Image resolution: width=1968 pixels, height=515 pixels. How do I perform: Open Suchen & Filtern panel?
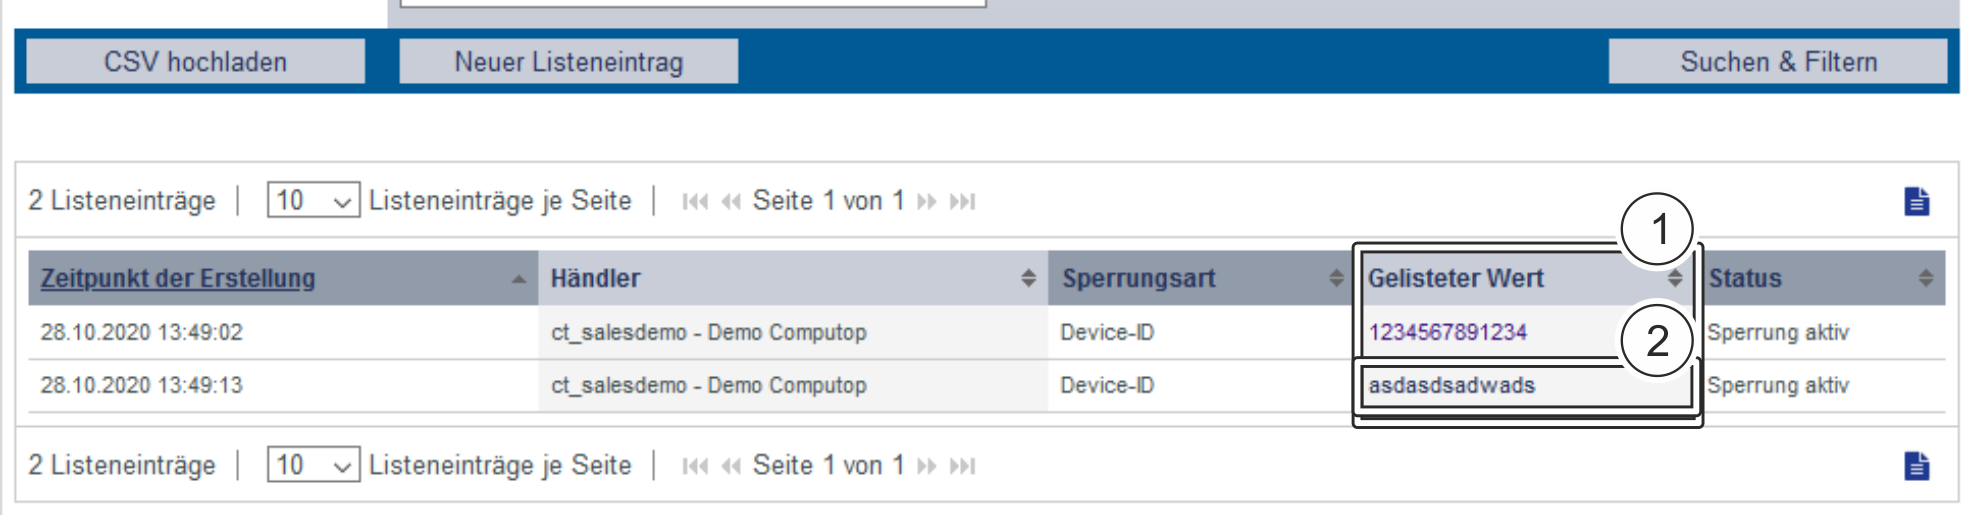point(1778,62)
